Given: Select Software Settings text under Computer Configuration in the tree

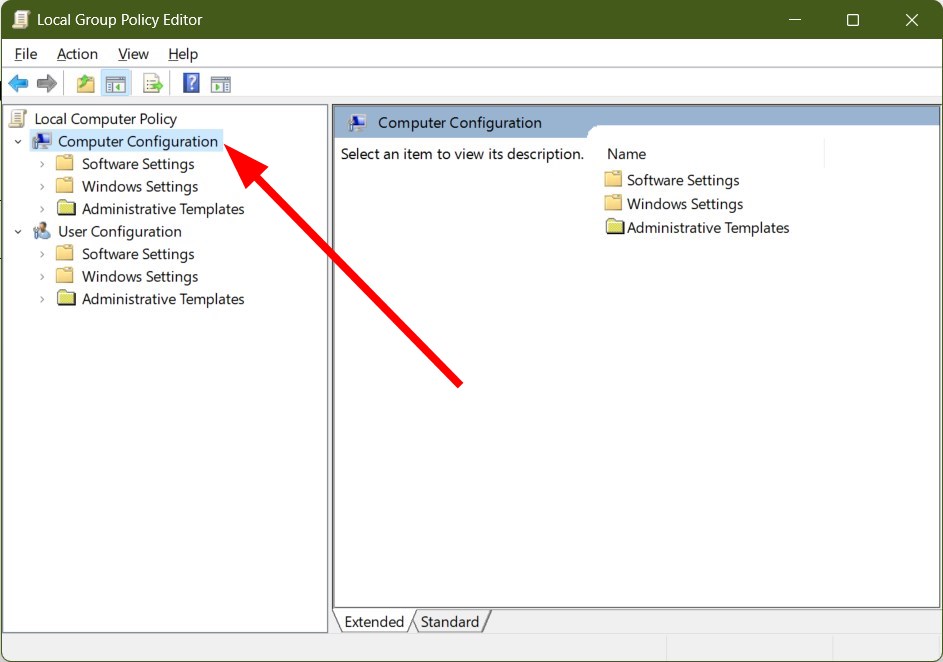Looking at the screenshot, I should tap(138, 164).
